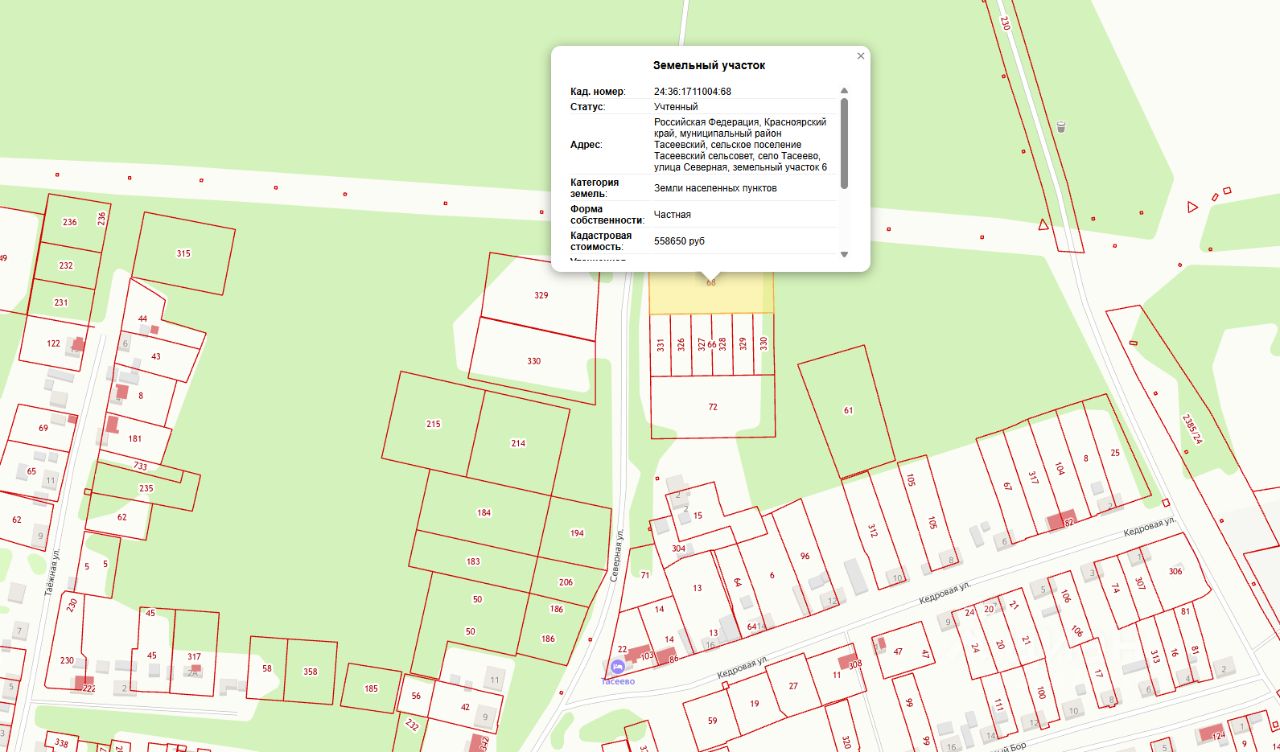
Task: Close the Земельный участок info popup
Action: click(860, 57)
